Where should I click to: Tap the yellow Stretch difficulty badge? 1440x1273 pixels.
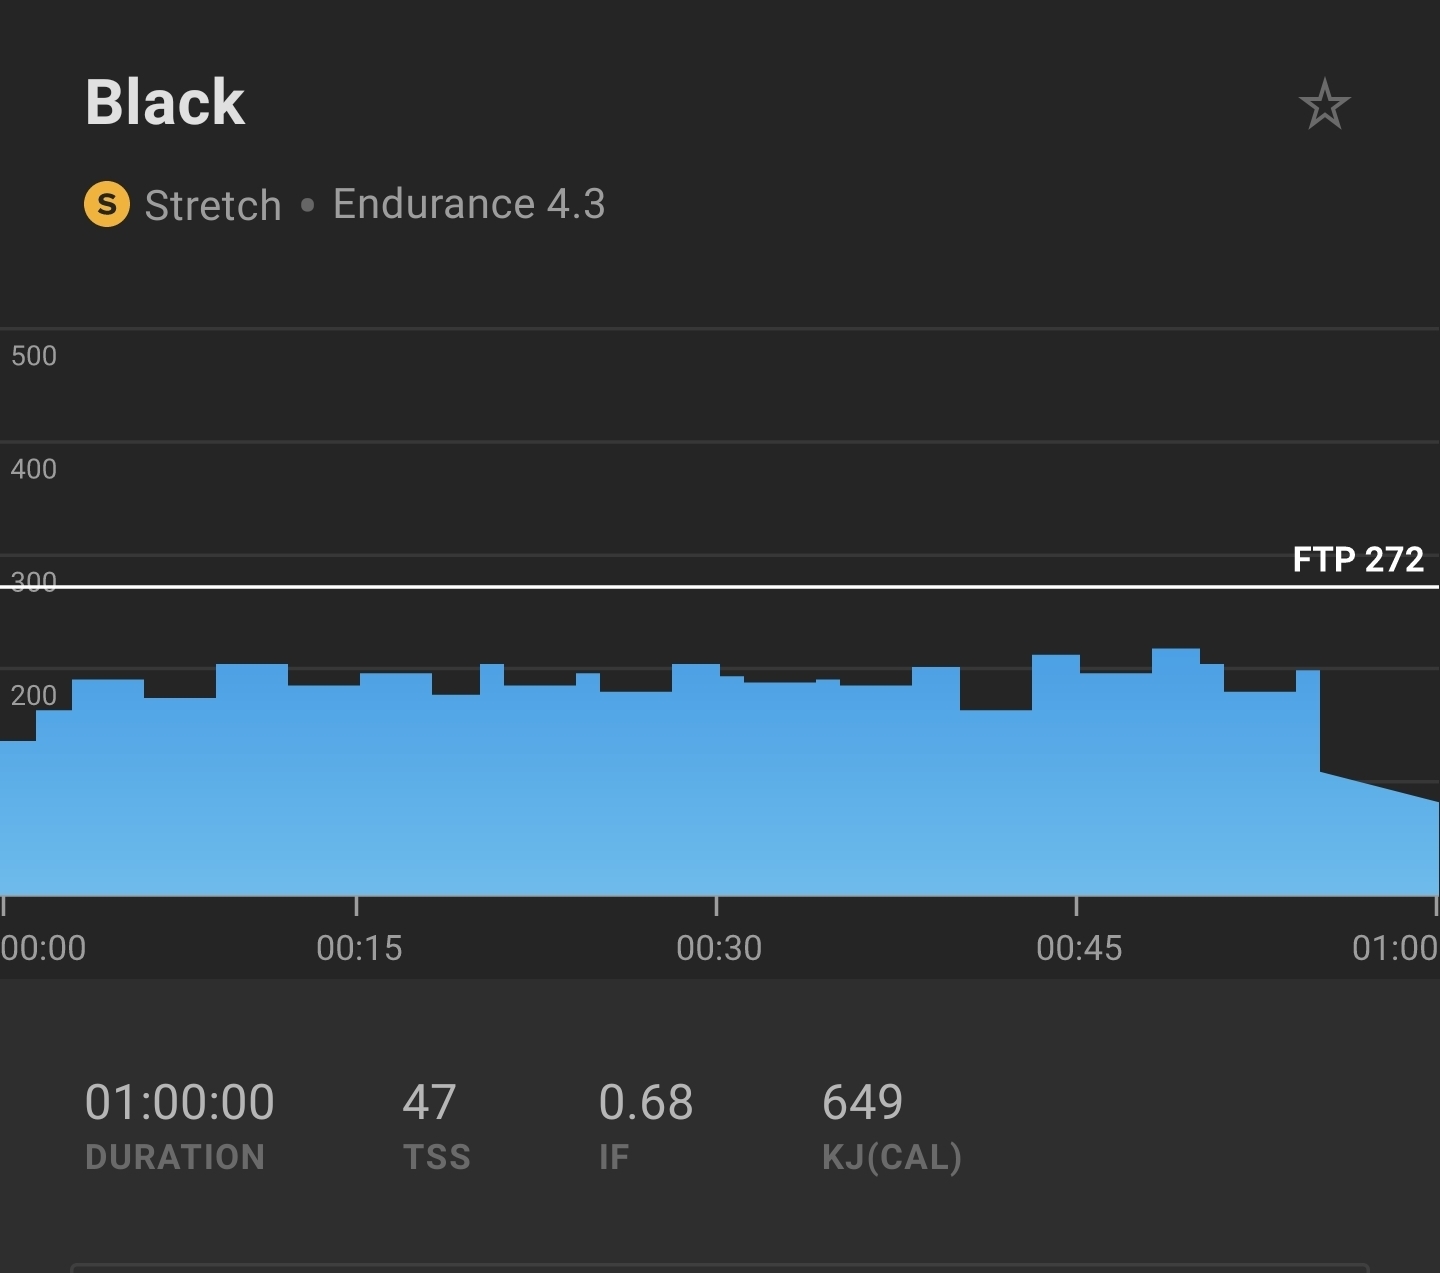pos(107,204)
